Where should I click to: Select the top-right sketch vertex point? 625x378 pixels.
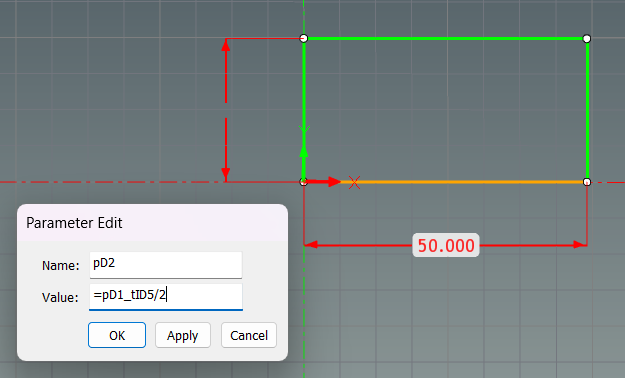(x=587, y=38)
